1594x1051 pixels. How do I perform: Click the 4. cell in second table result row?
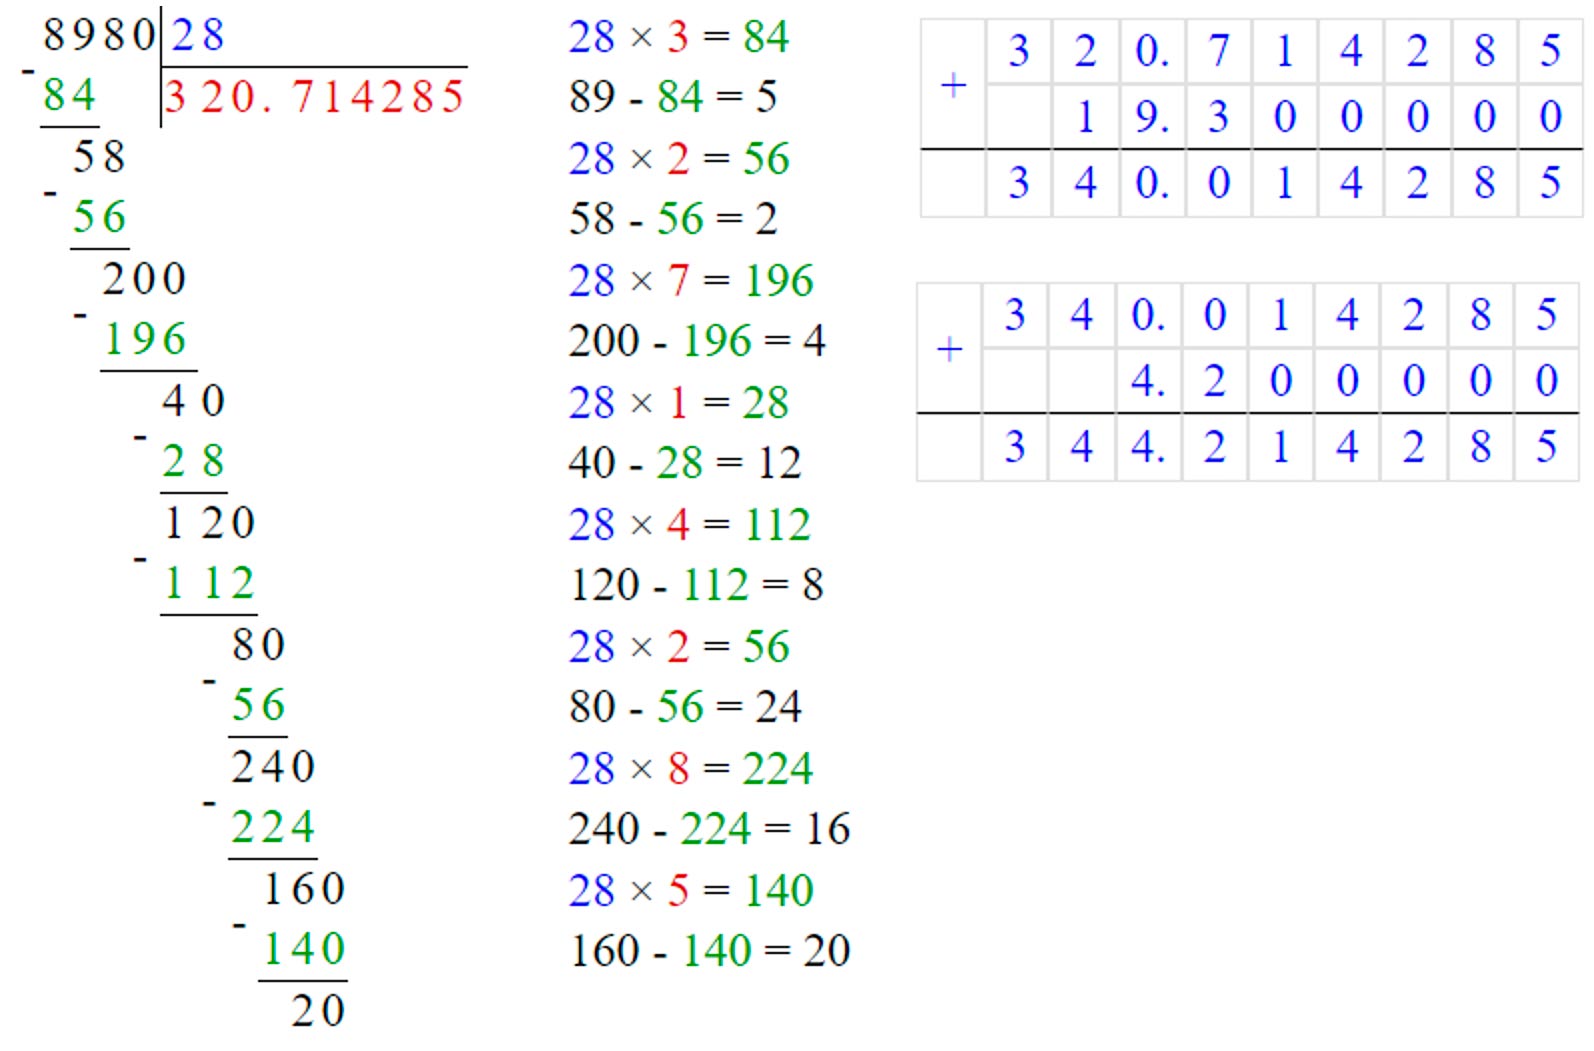(1148, 447)
